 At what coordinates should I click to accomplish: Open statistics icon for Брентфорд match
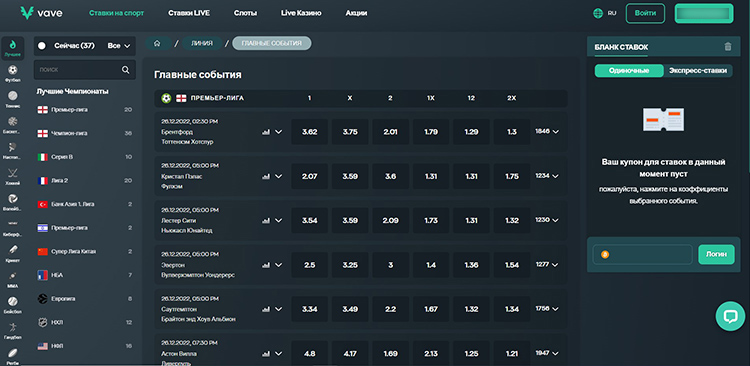click(x=266, y=132)
